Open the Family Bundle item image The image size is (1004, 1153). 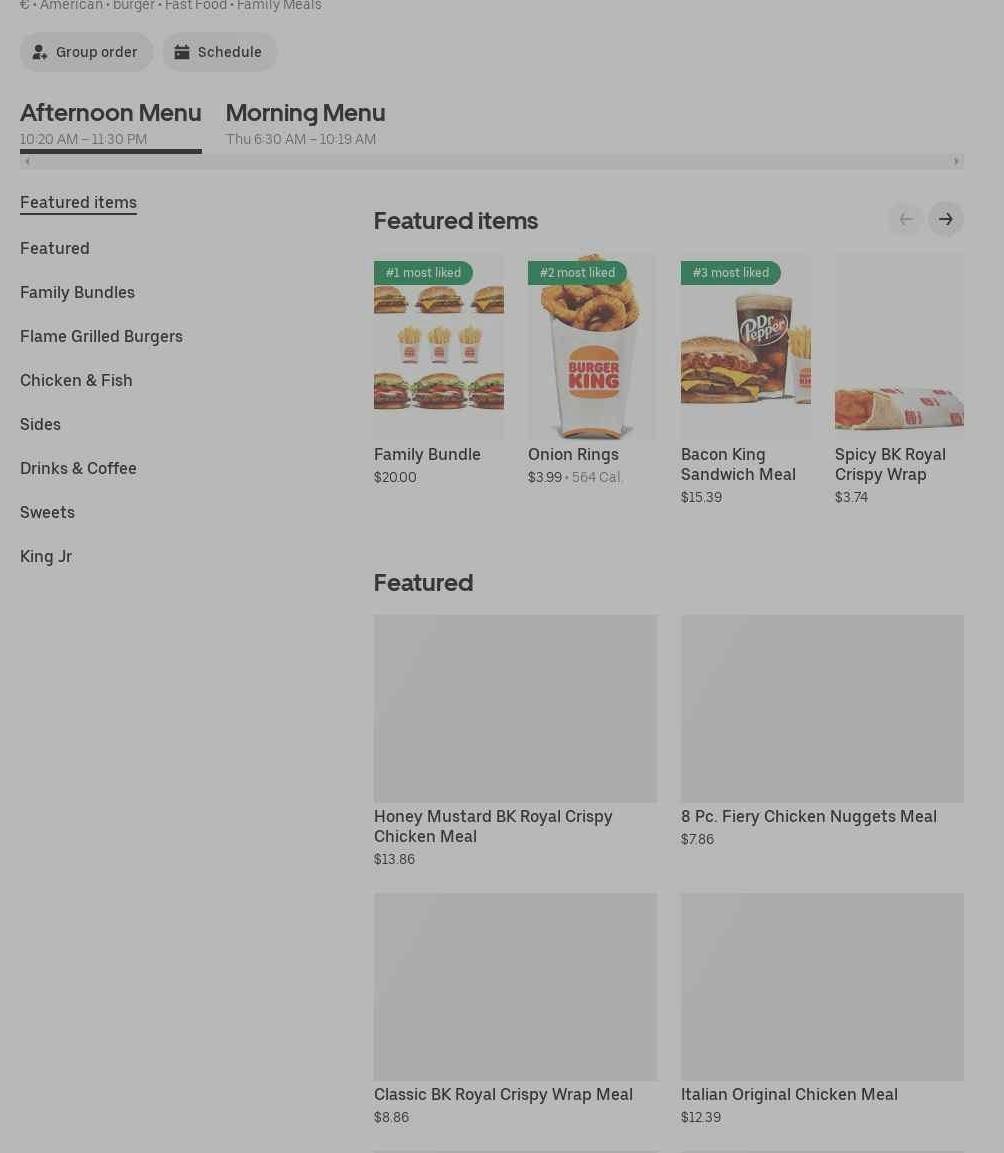[x=438, y=346]
